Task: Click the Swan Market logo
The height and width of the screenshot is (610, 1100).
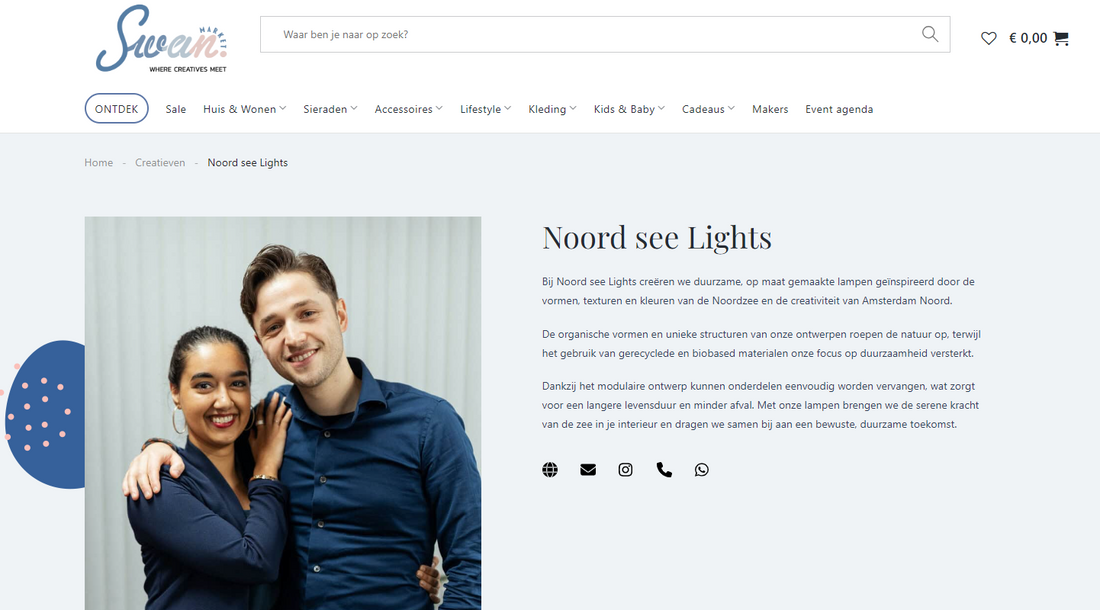Action: 161,39
